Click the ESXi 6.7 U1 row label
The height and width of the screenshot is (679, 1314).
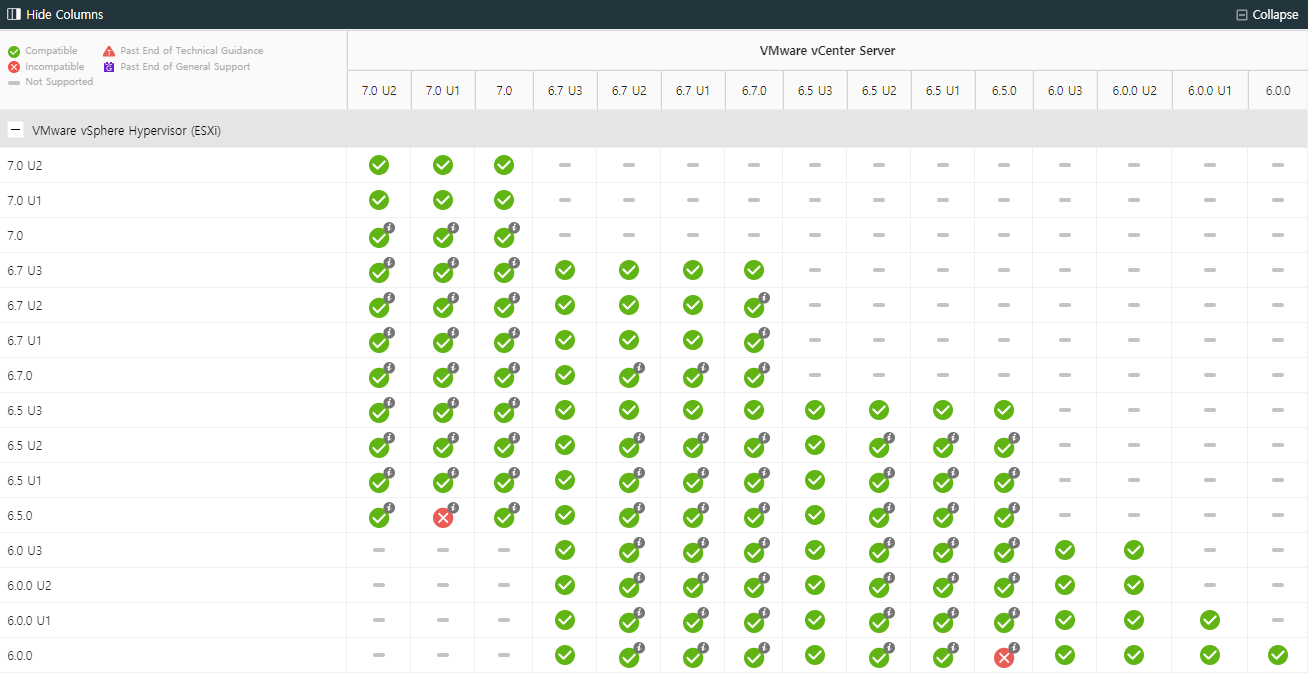tap(24, 340)
